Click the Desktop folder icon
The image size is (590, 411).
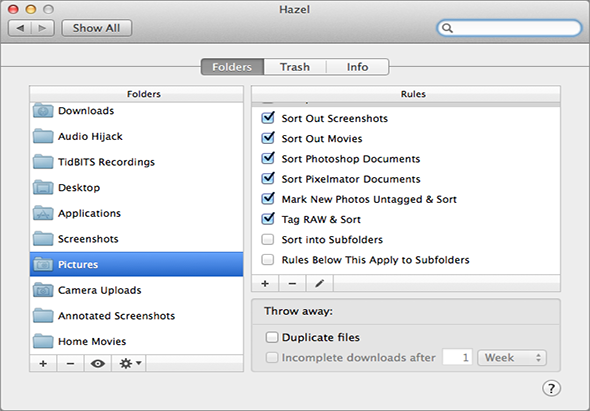tap(43, 187)
